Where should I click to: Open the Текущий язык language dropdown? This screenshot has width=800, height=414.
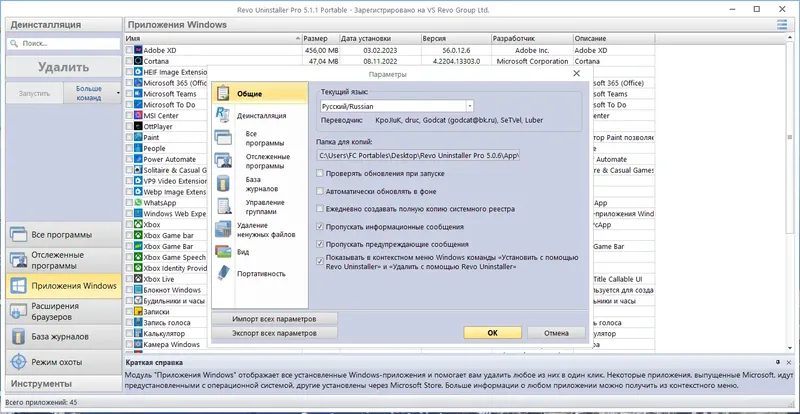[469, 106]
